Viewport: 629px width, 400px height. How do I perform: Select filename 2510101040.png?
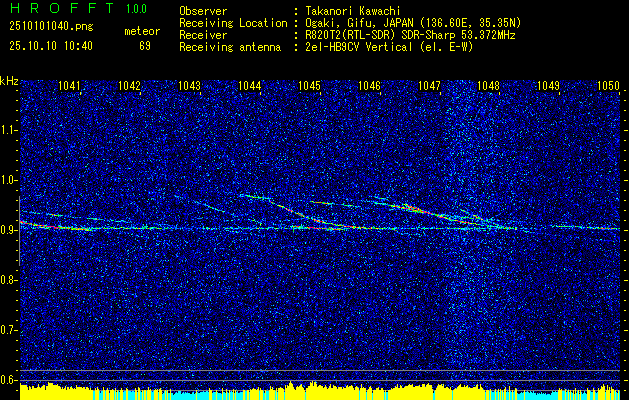tap(51, 27)
